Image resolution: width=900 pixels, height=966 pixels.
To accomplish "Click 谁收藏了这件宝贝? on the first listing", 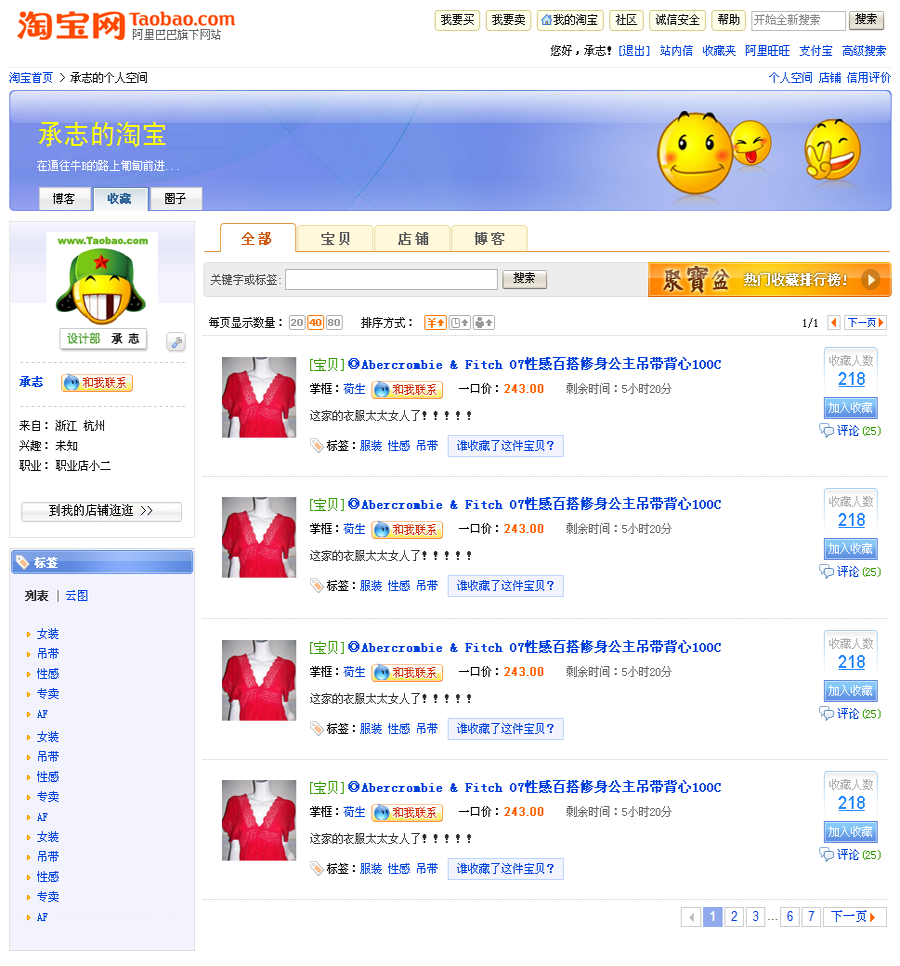I will tap(505, 446).
